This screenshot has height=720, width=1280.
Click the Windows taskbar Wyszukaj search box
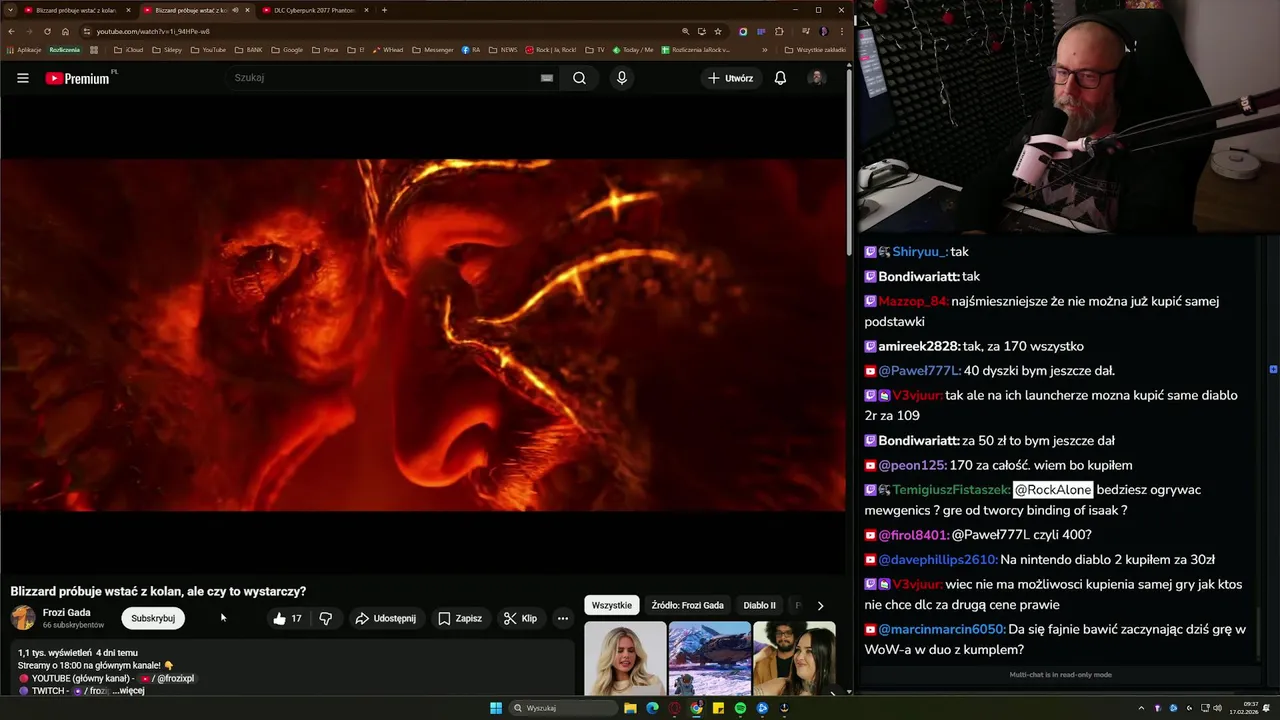(563, 708)
